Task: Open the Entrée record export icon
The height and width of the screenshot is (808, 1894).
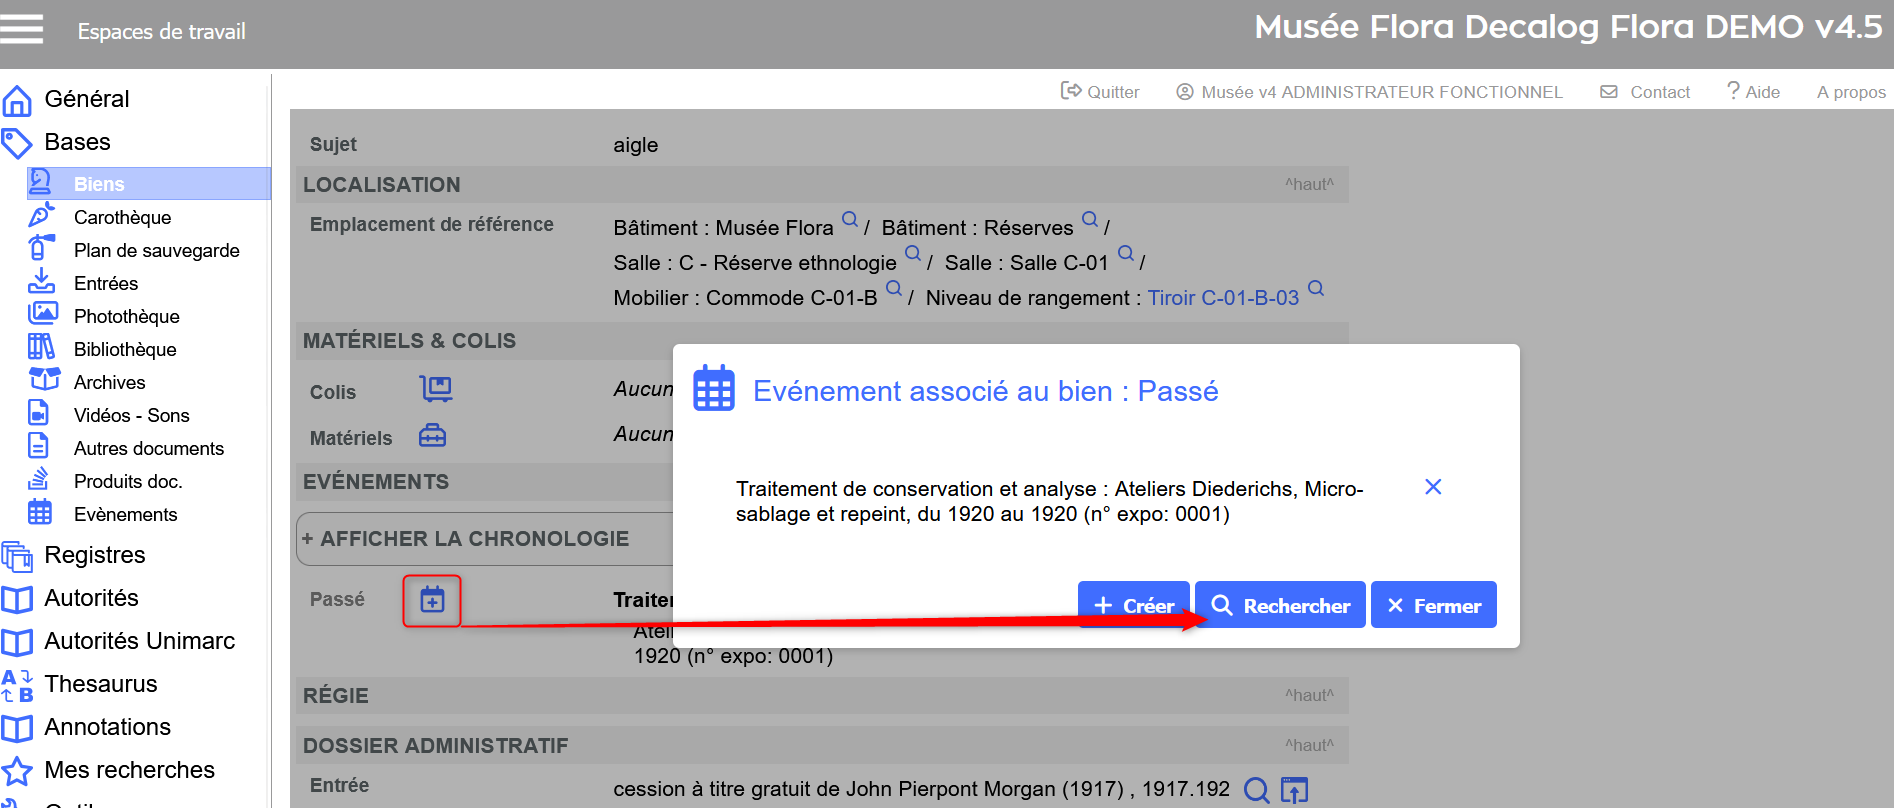Action: [1294, 790]
